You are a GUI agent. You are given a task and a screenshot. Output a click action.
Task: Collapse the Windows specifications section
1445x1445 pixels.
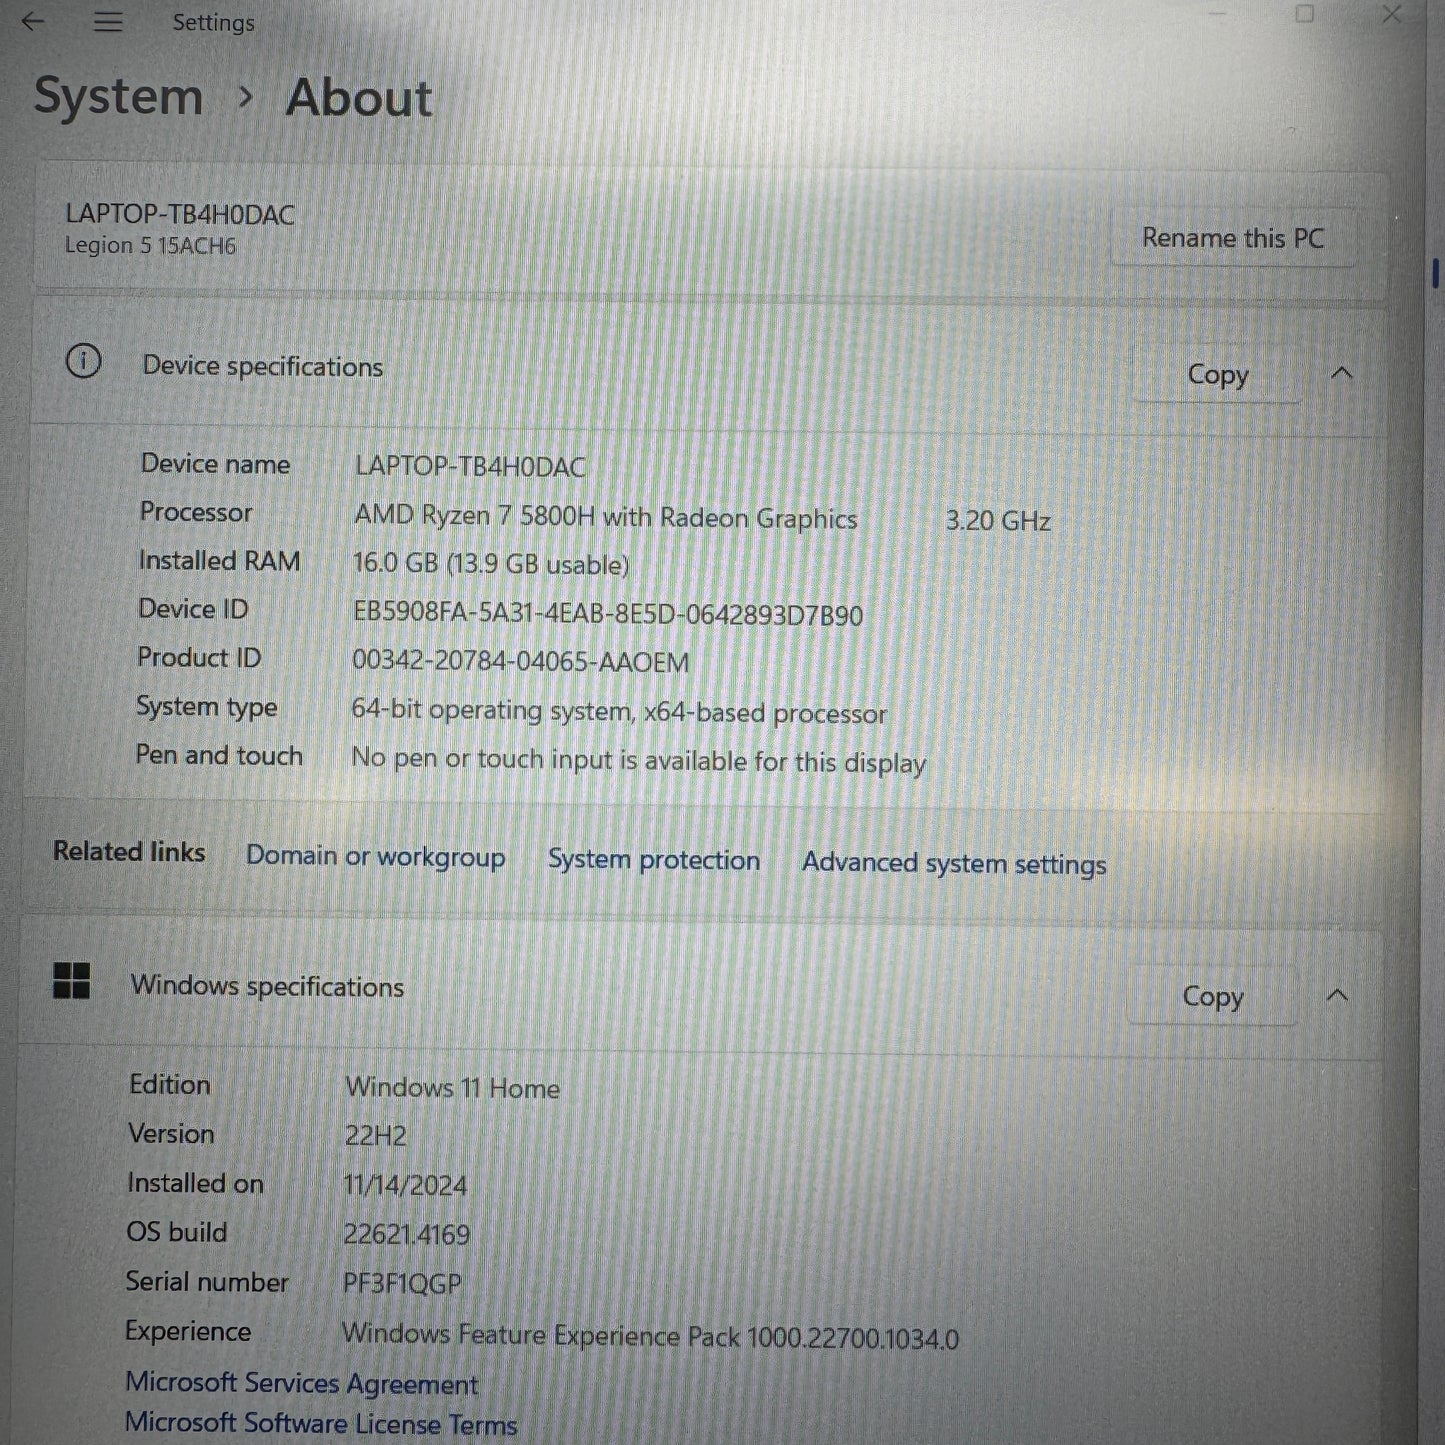pyautogui.click(x=1337, y=995)
